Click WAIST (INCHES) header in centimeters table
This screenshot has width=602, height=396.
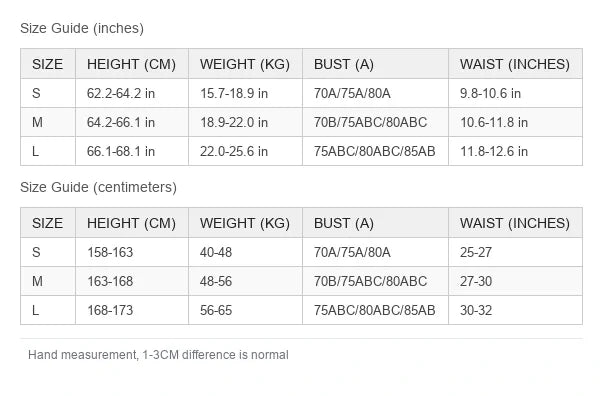coord(515,223)
